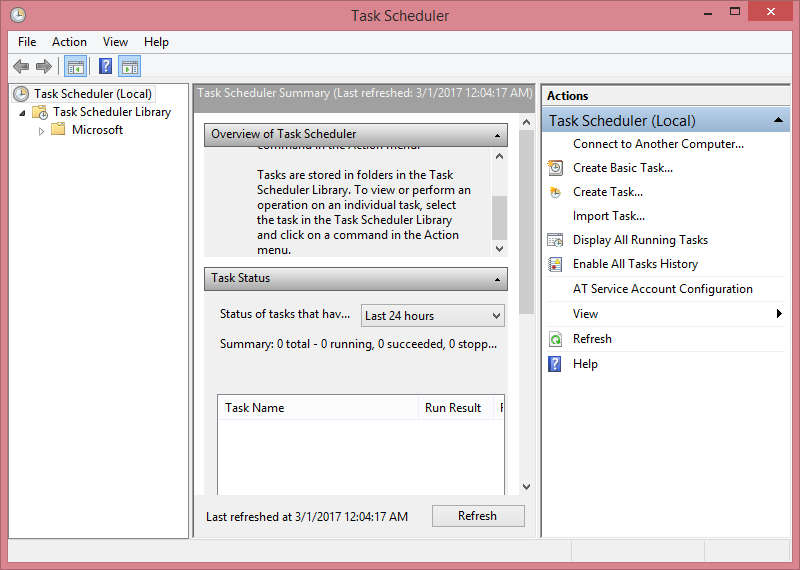Open the Action menu
This screenshot has width=800, height=570.
[x=69, y=42]
